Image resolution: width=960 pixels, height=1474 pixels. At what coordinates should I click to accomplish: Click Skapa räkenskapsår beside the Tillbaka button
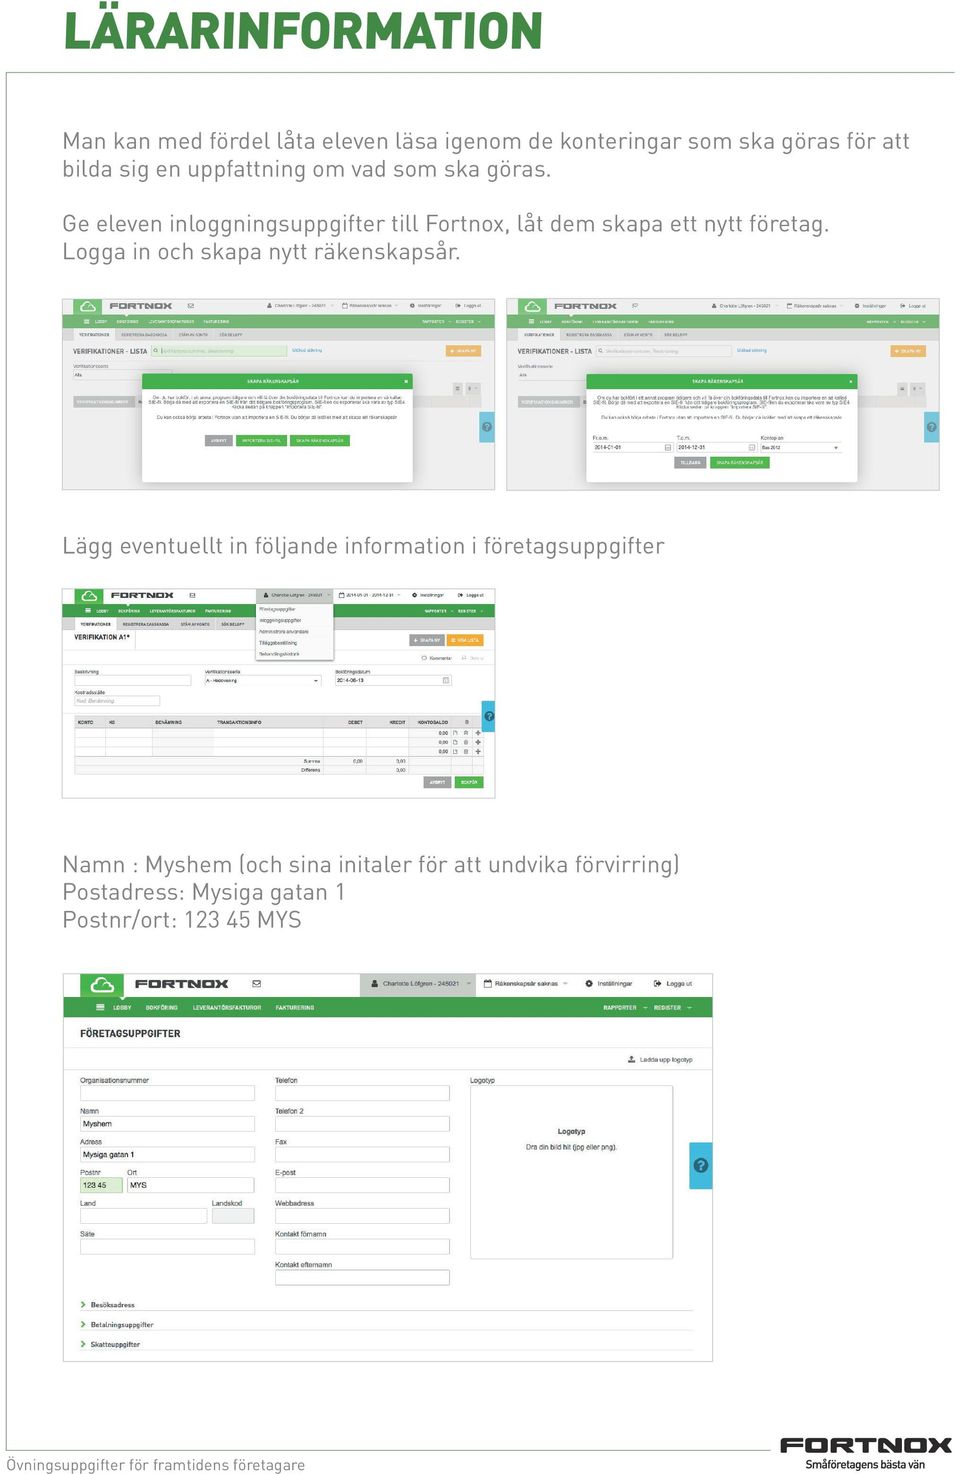tap(740, 463)
